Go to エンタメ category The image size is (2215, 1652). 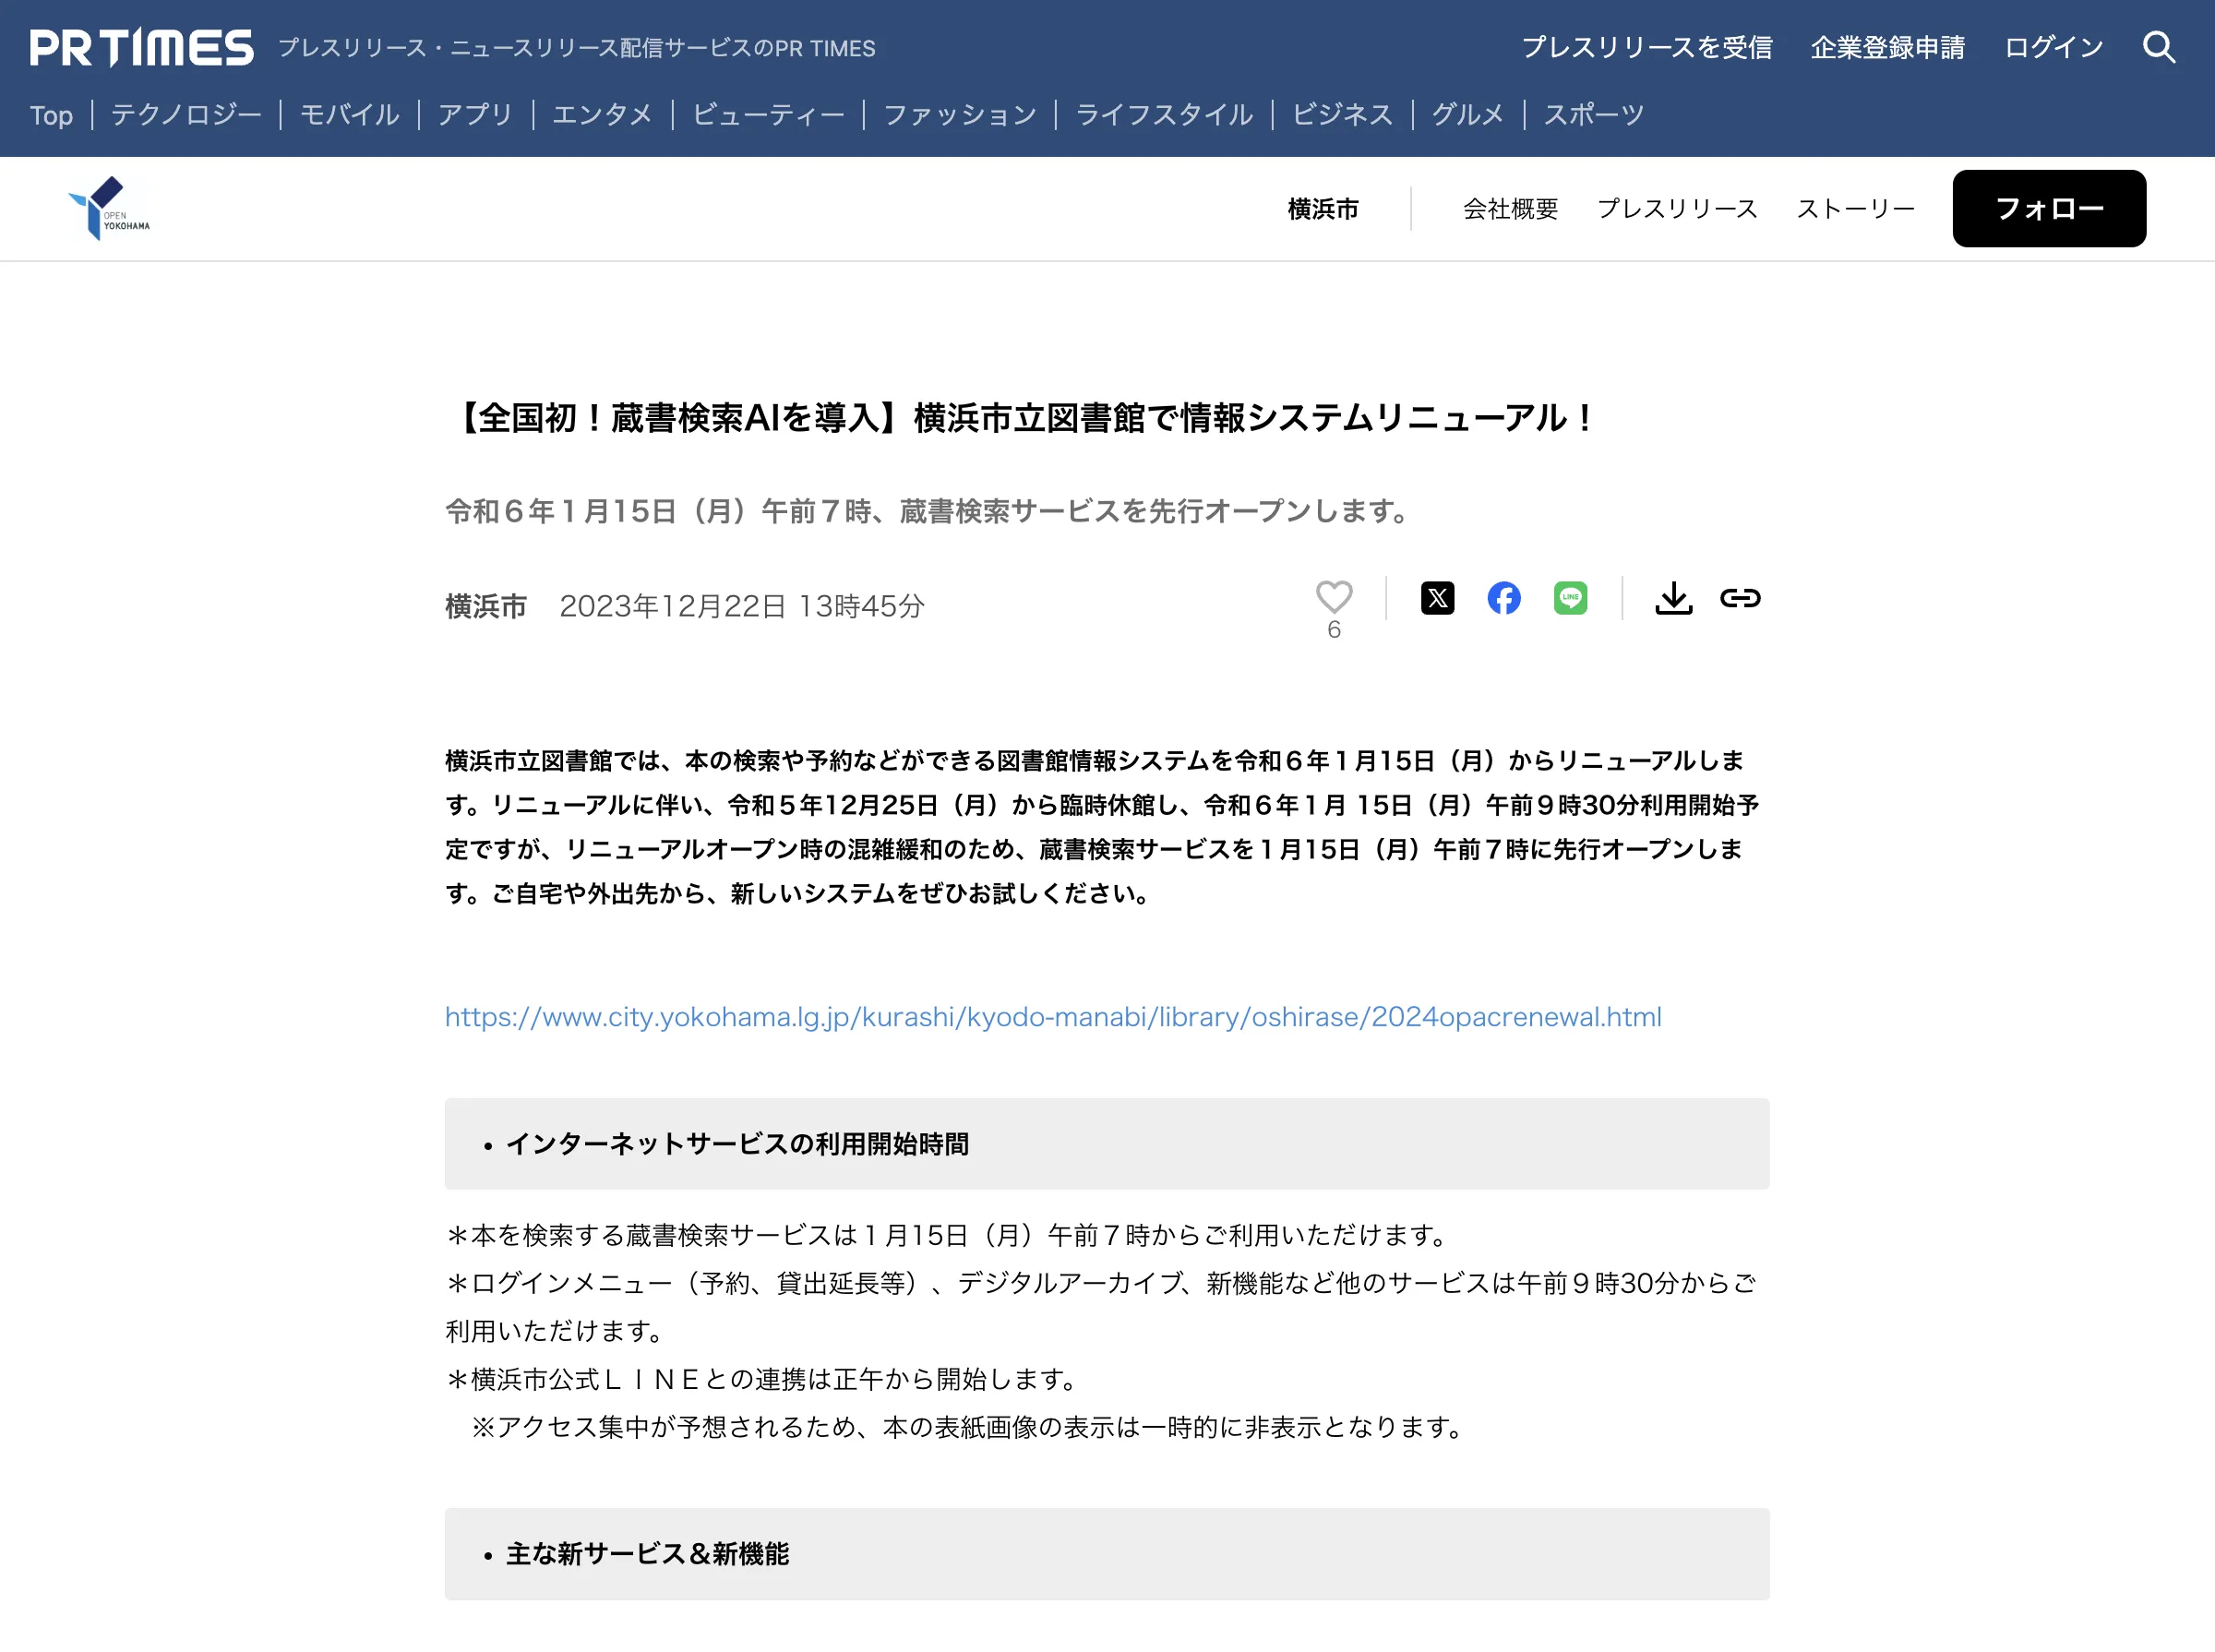coord(602,115)
